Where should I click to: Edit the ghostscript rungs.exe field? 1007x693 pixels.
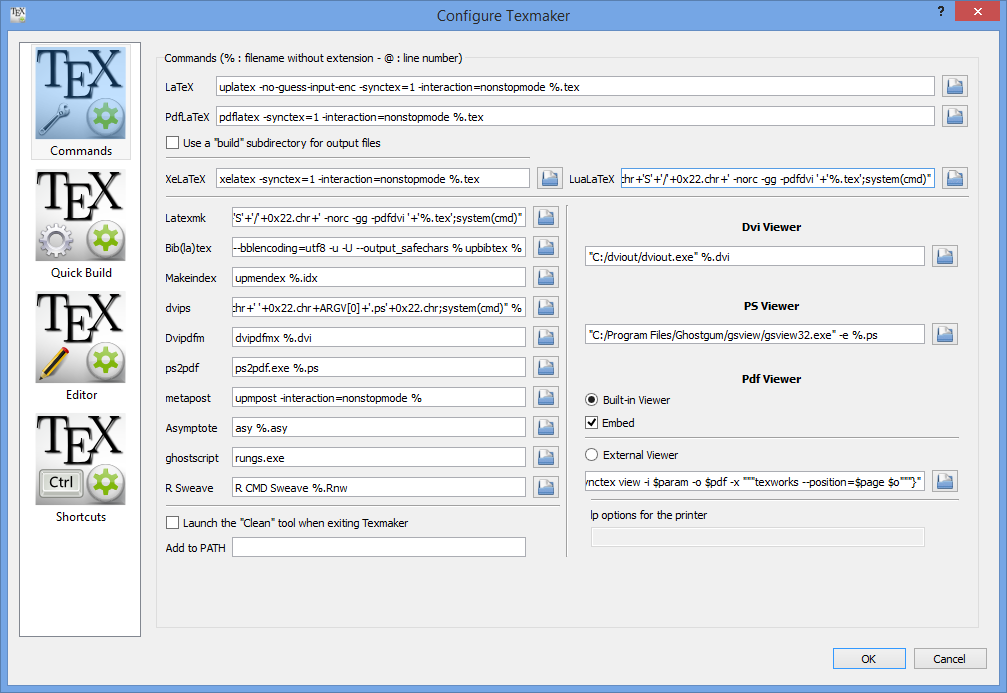pyautogui.click(x=378, y=458)
